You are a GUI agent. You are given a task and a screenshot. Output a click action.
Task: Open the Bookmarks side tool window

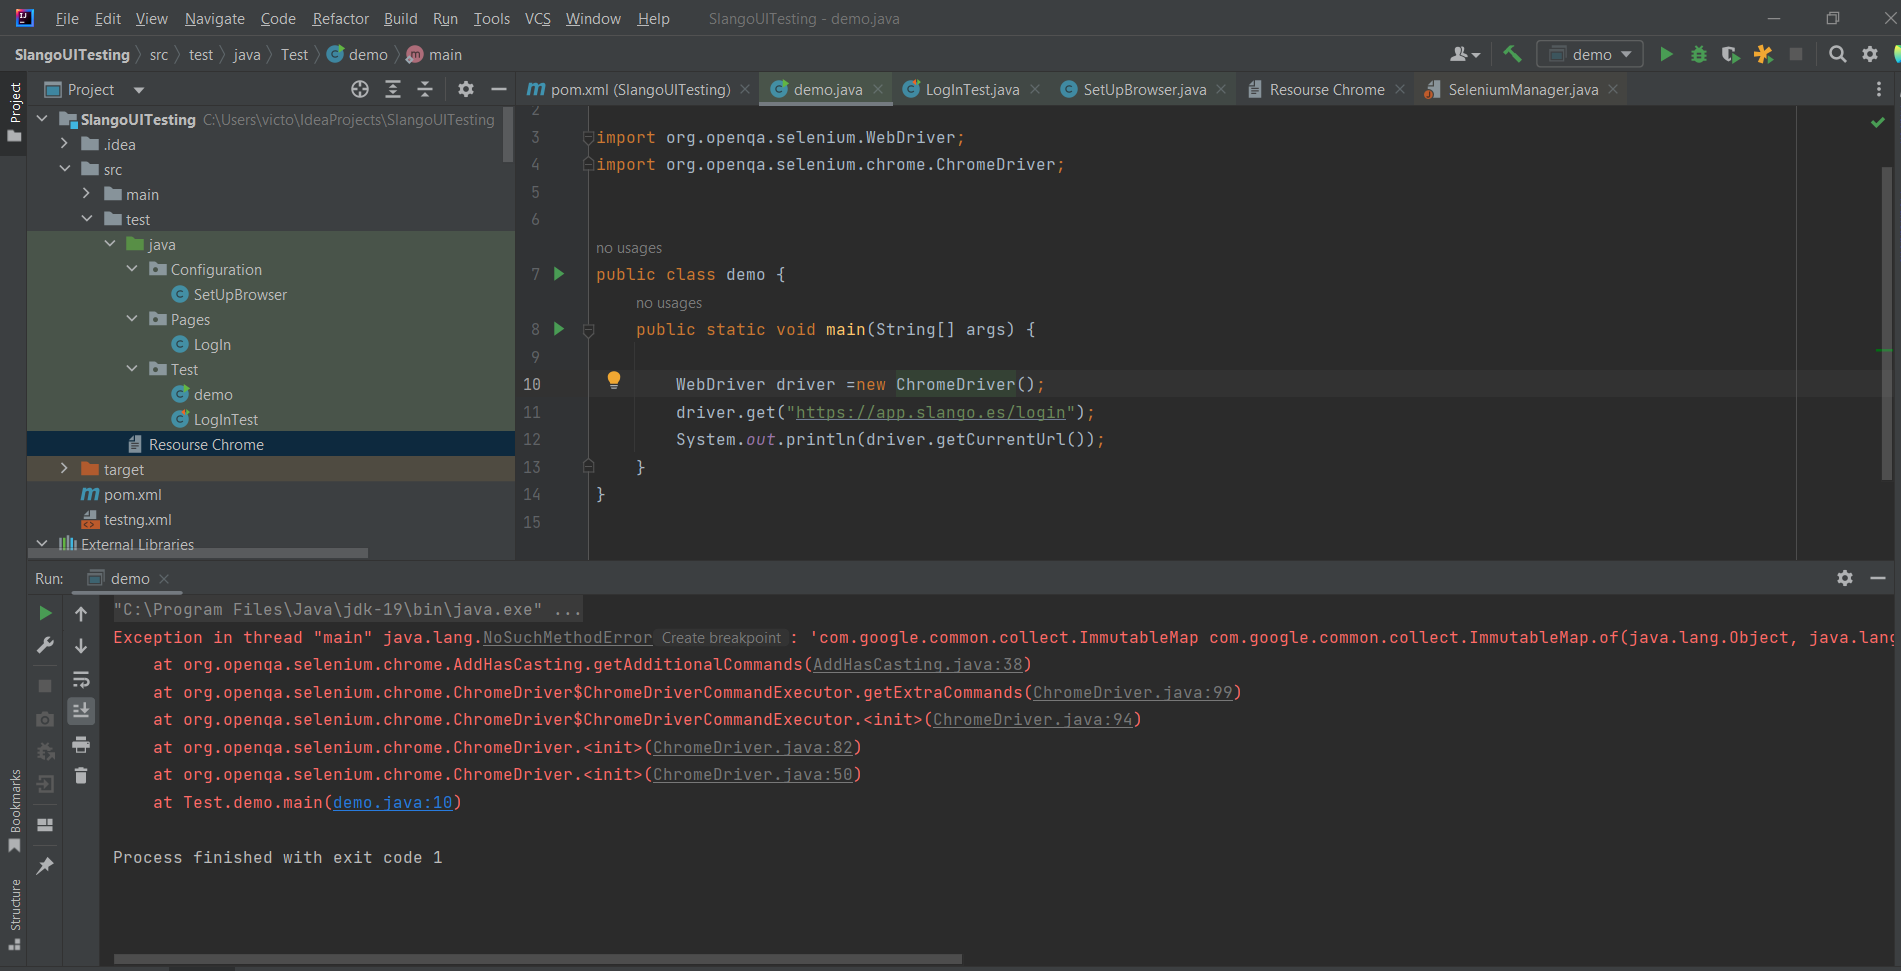tap(14, 810)
